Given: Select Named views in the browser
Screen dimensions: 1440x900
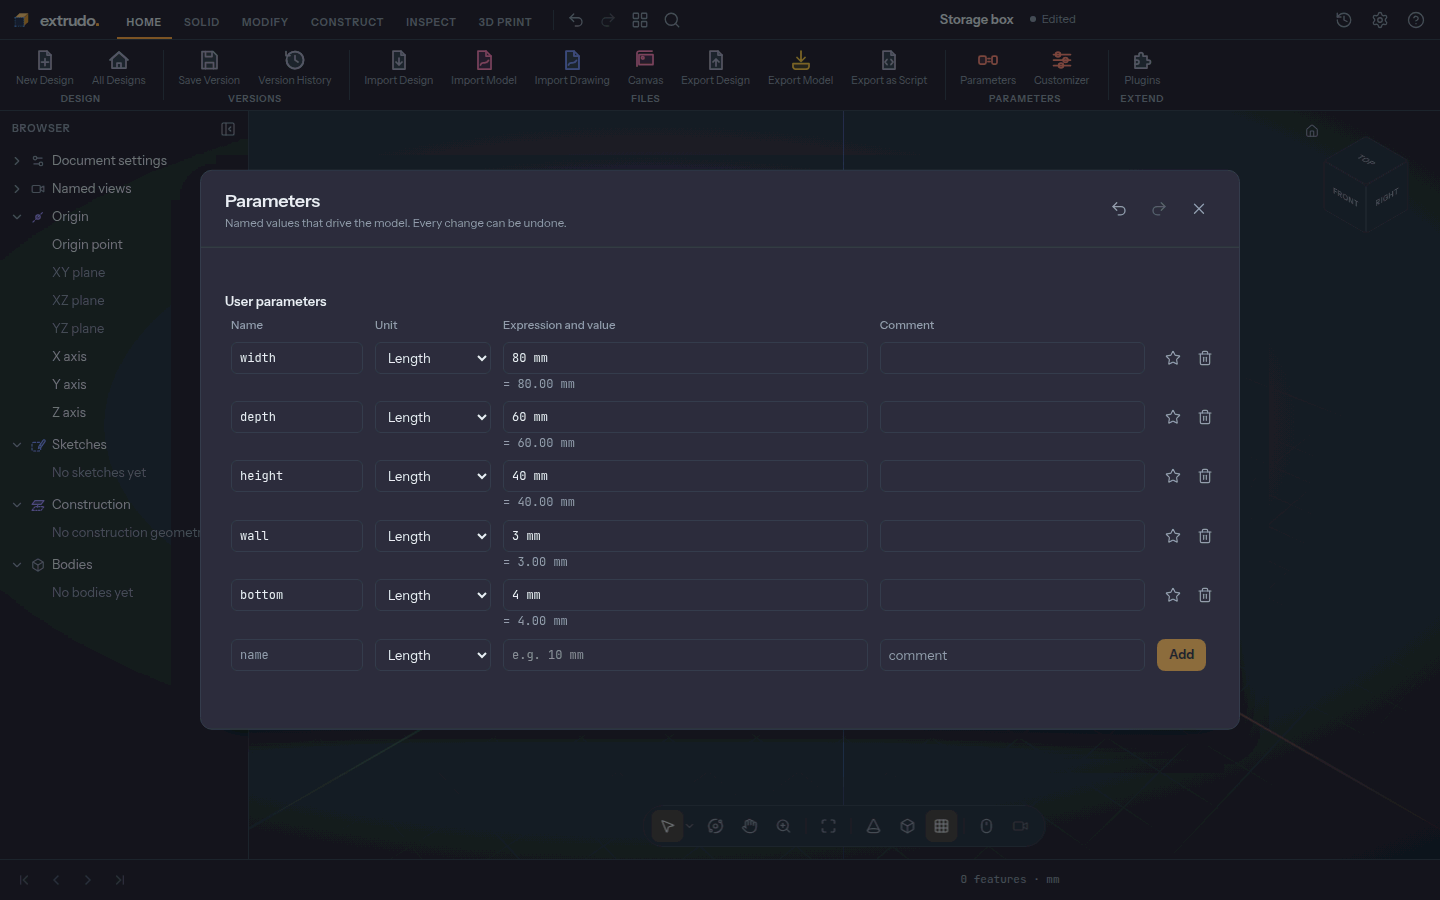Looking at the screenshot, I should coord(91,188).
